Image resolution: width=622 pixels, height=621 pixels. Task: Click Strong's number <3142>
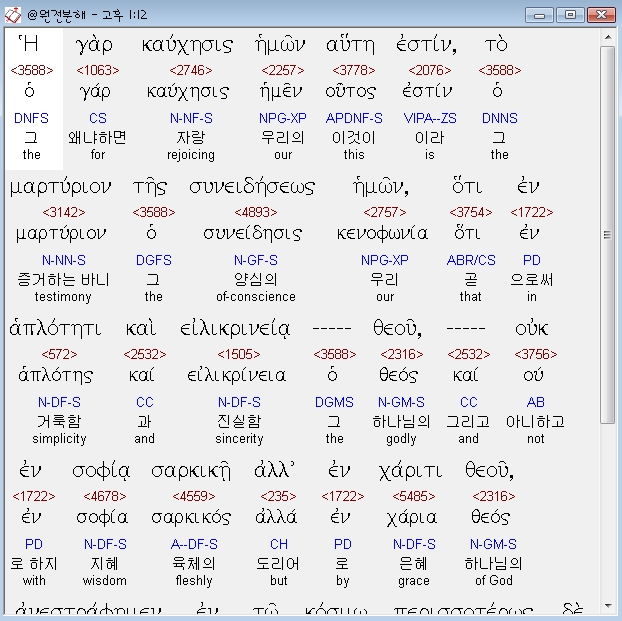[x=64, y=212]
